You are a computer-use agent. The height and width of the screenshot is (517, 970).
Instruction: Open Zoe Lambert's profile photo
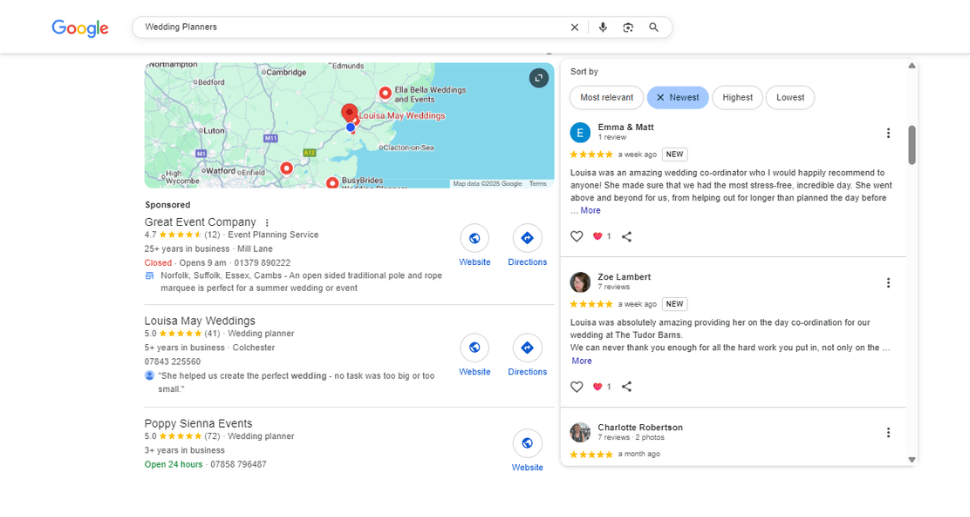tap(580, 282)
